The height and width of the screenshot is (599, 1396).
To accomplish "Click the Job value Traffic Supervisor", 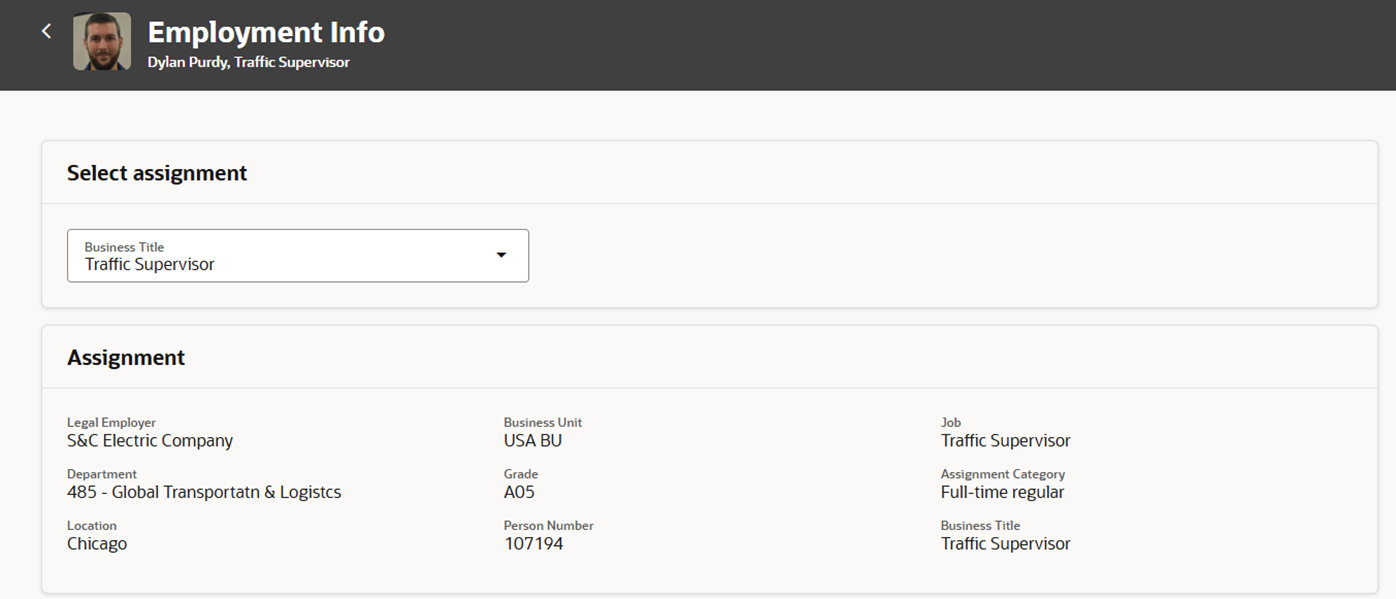I will (1005, 441).
